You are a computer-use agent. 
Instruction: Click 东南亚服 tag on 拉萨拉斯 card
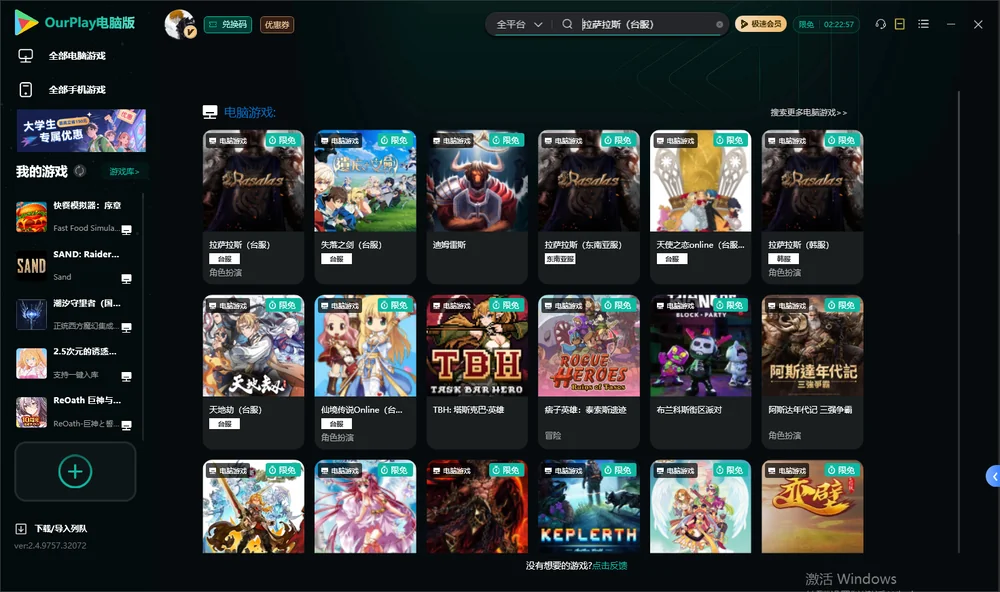click(560, 258)
